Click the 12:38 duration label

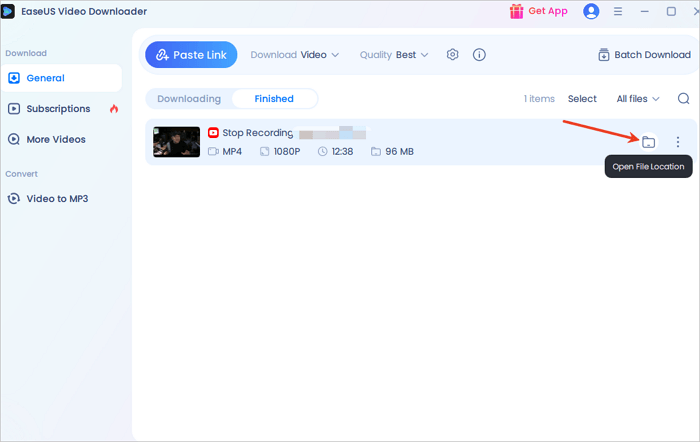[342, 152]
